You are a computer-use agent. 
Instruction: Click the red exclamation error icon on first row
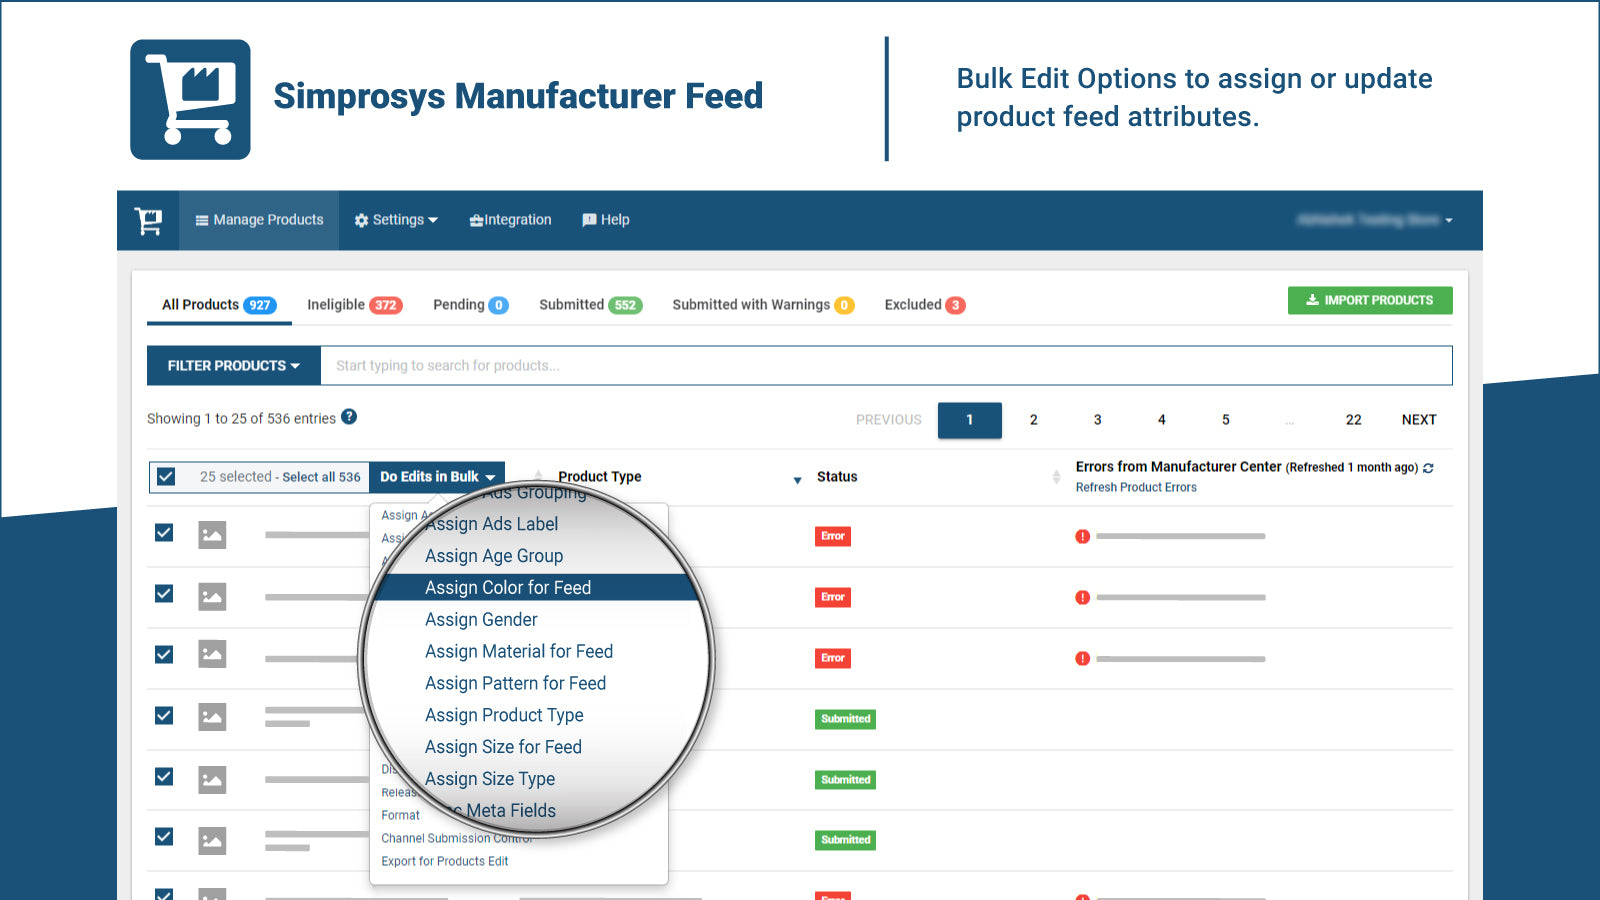1082,536
